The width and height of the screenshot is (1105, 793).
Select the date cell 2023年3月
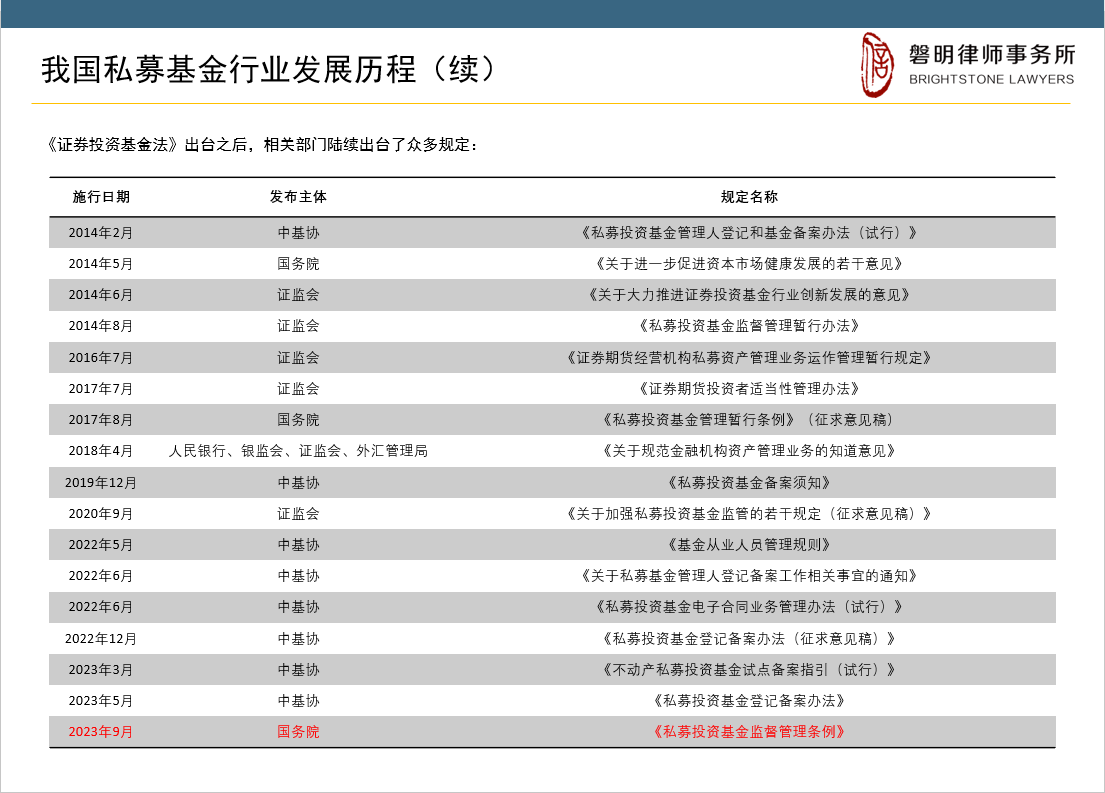click(101, 670)
